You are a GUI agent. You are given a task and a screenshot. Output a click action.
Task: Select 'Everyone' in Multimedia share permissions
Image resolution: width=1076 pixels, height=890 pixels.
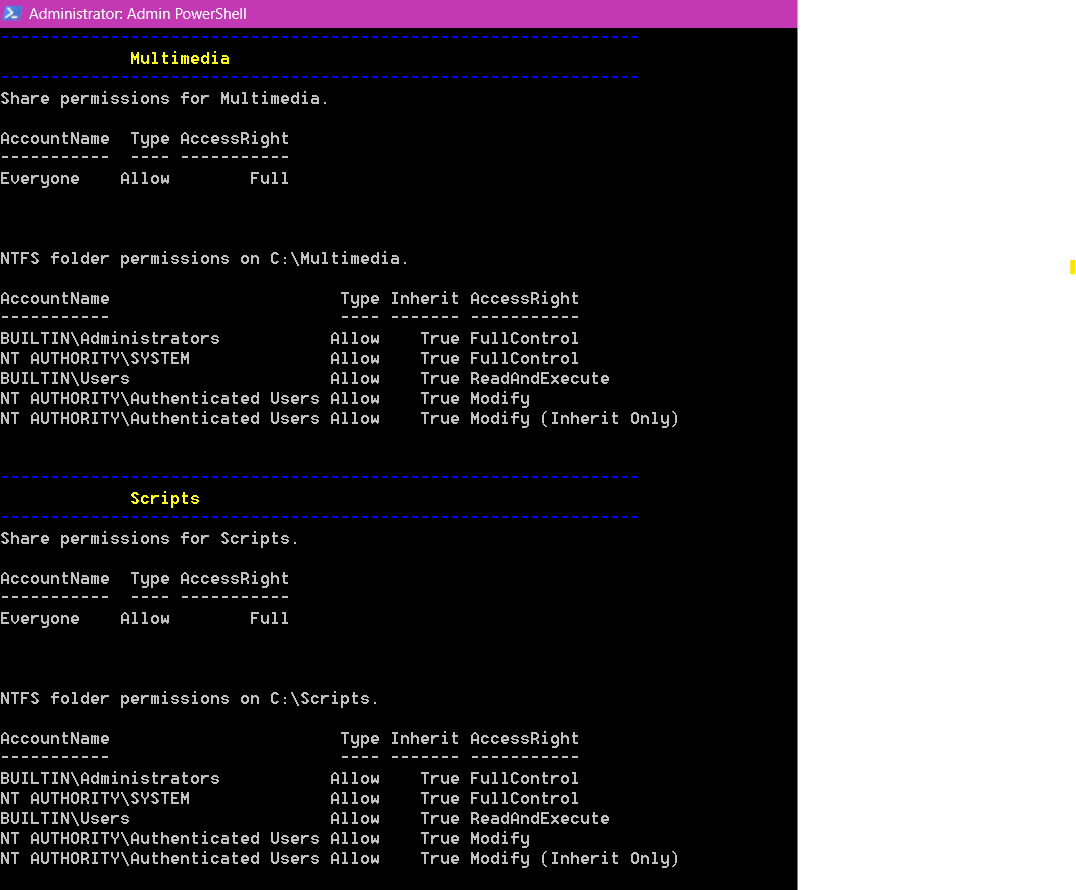pyautogui.click(x=40, y=179)
